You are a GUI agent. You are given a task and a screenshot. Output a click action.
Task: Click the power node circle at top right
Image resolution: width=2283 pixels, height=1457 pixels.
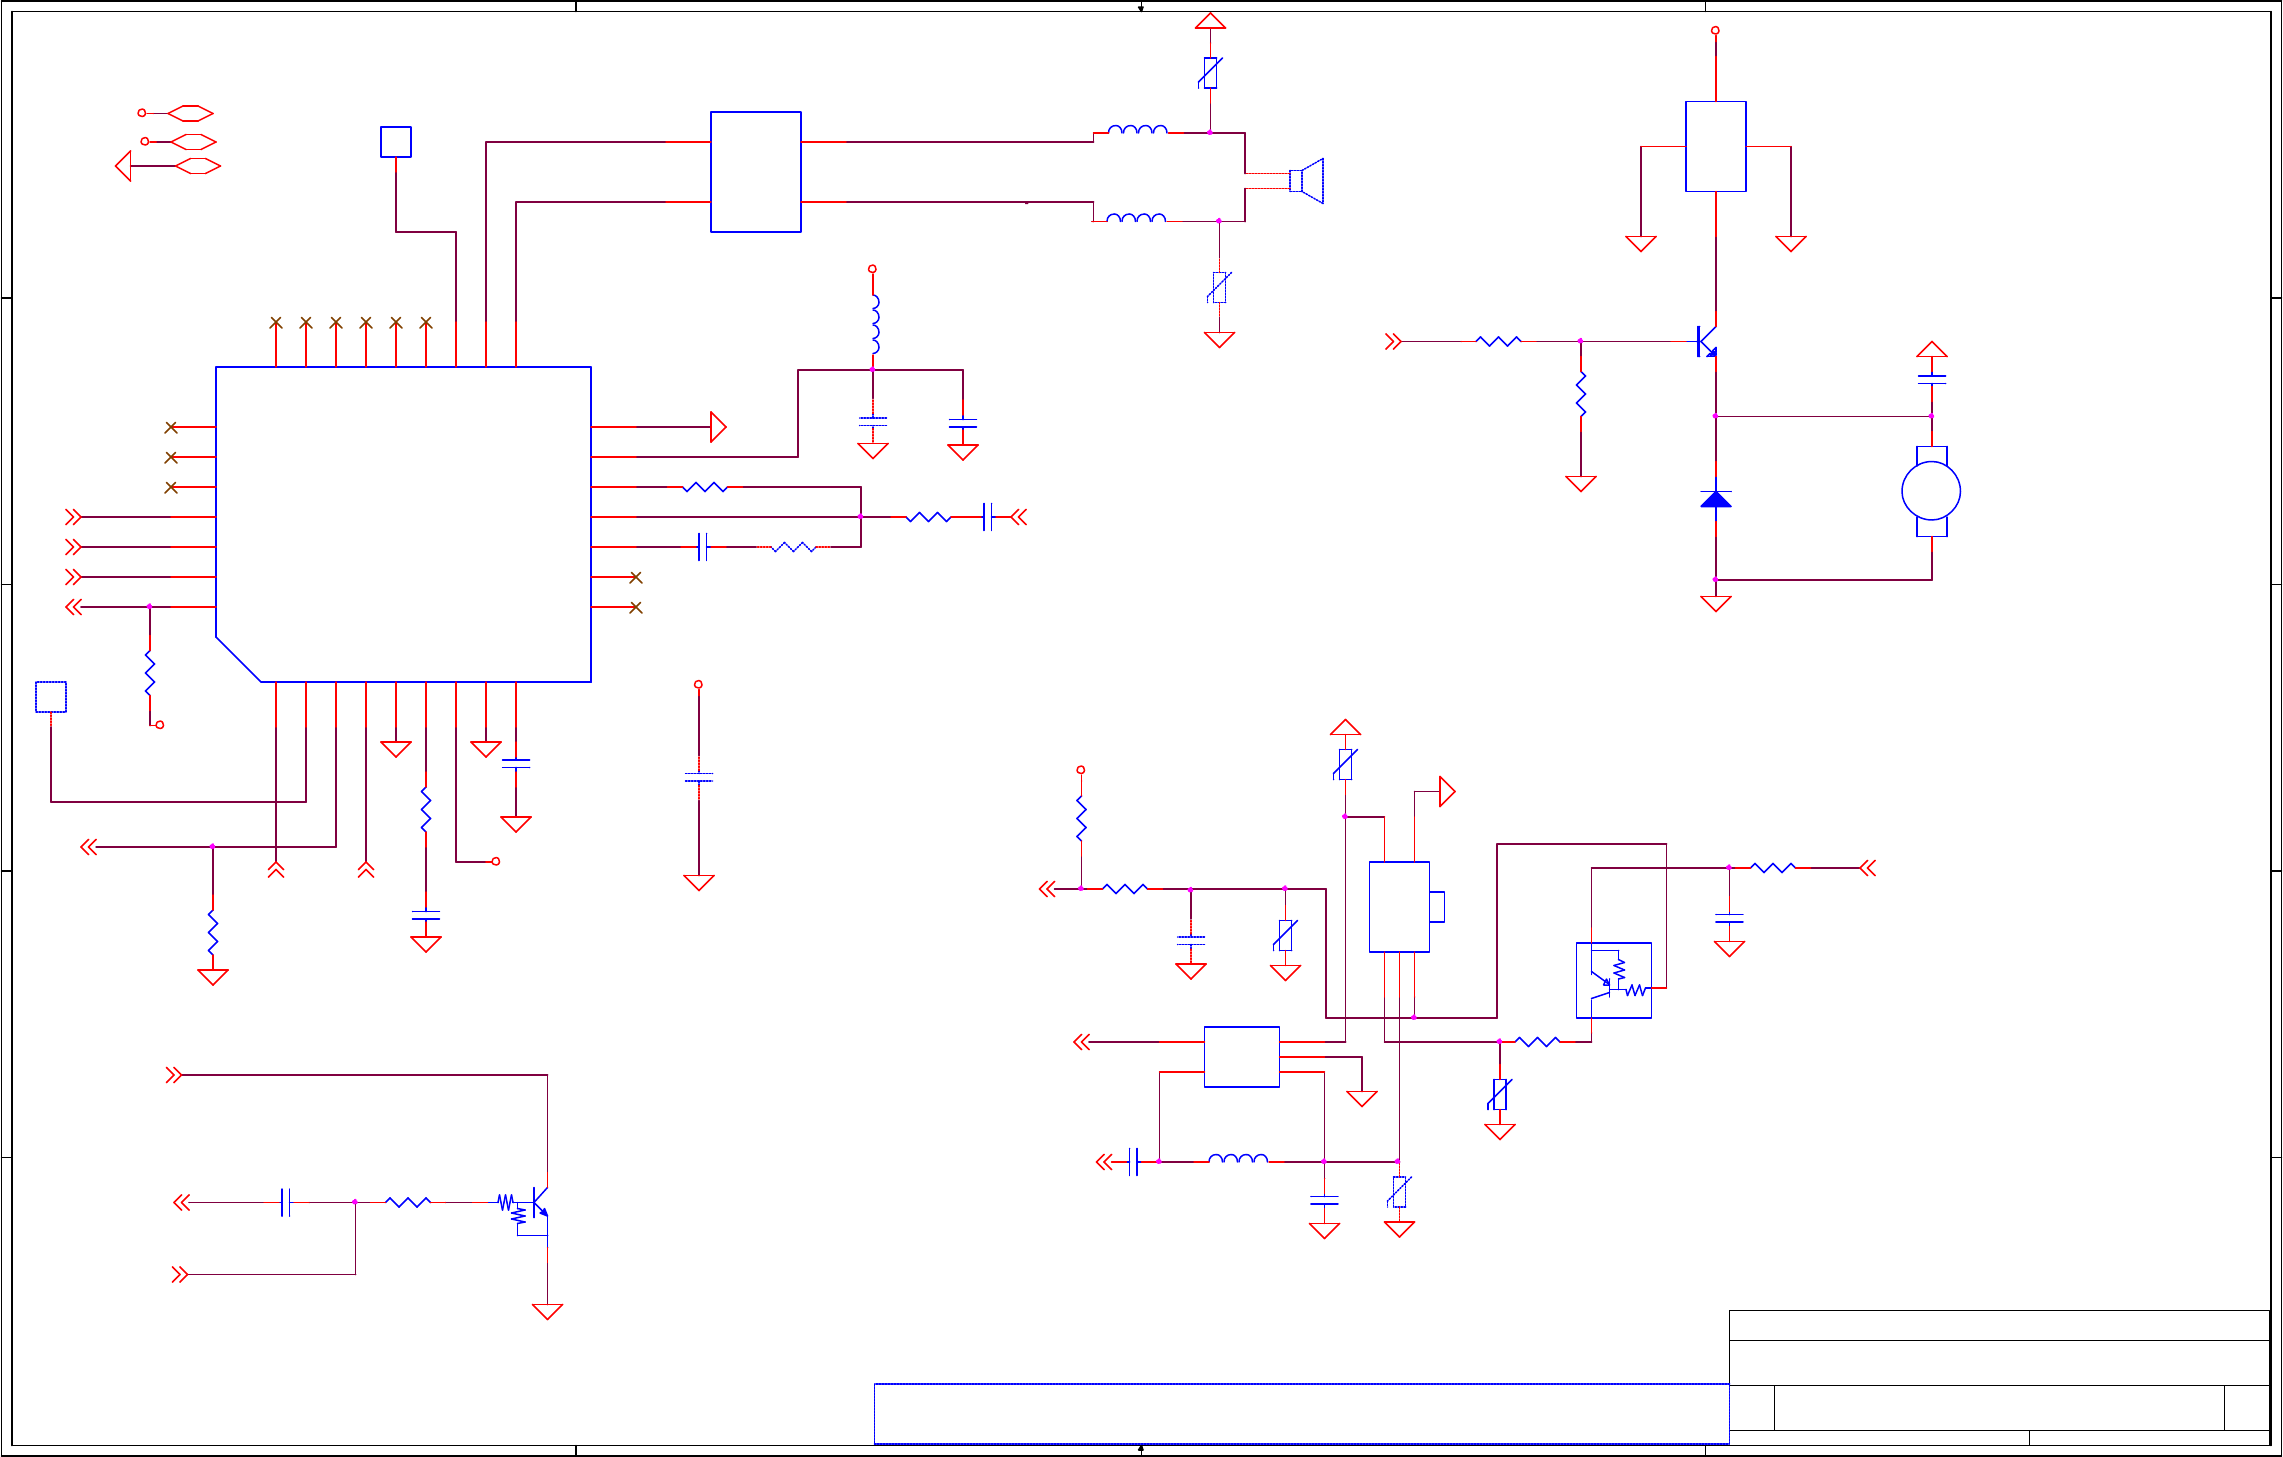click(x=1716, y=30)
